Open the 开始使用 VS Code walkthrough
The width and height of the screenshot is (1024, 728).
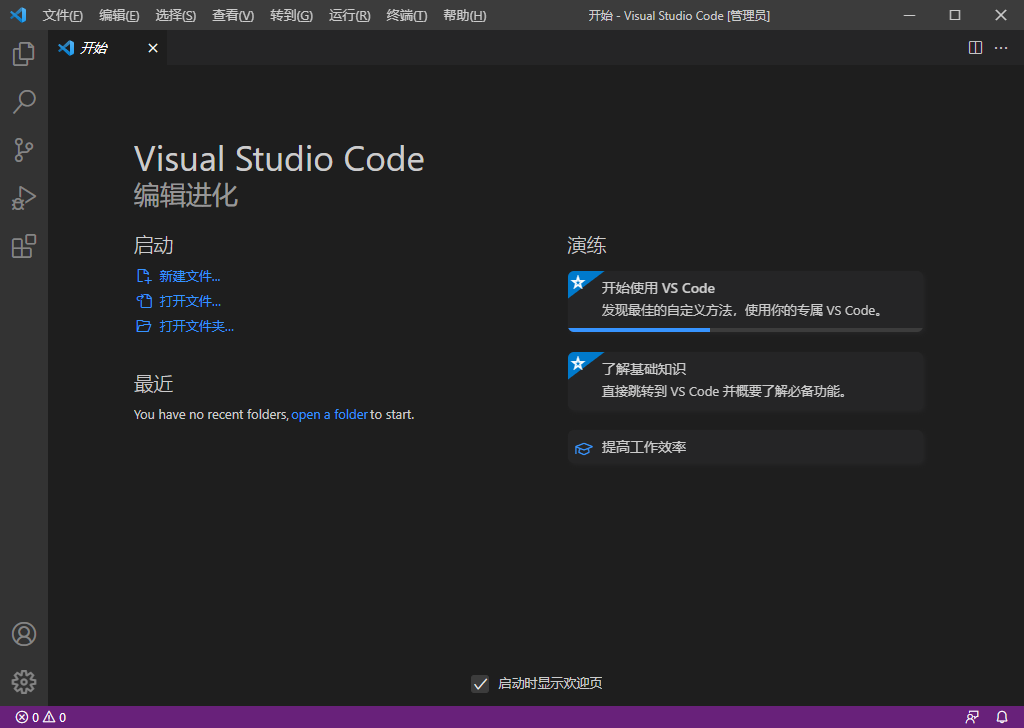pyautogui.click(x=745, y=302)
